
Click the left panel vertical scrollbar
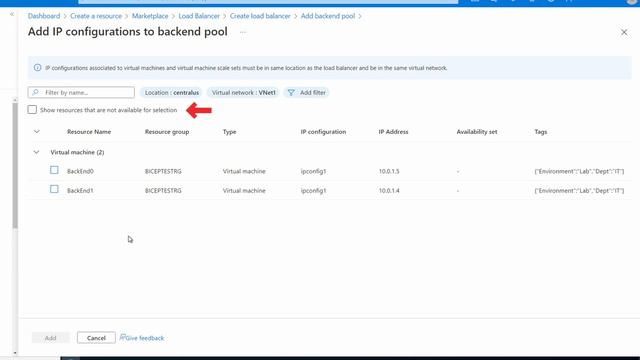[x=15, y=165]
